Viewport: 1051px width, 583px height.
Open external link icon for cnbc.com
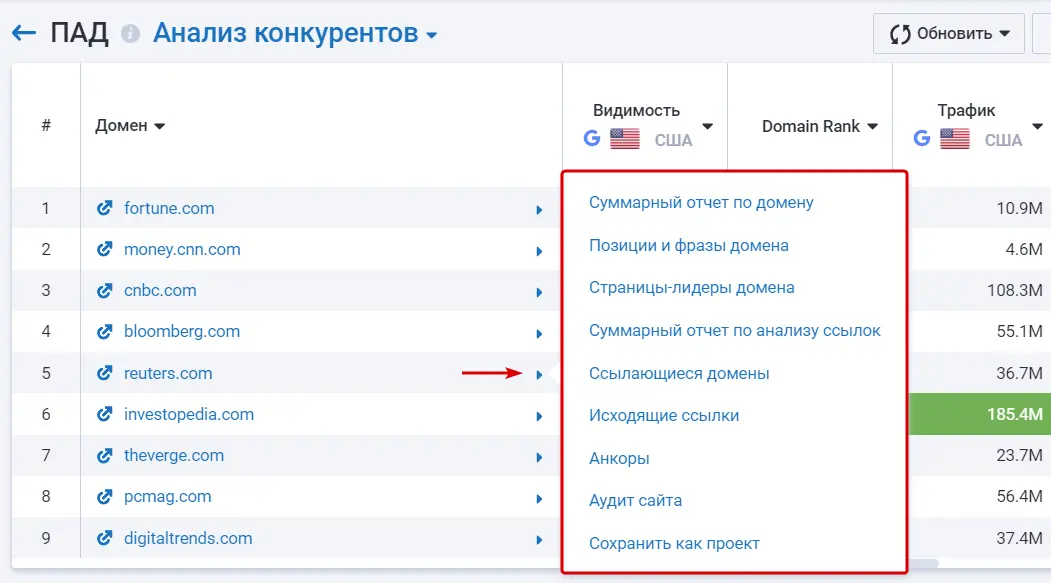click(x=105, y=291)
